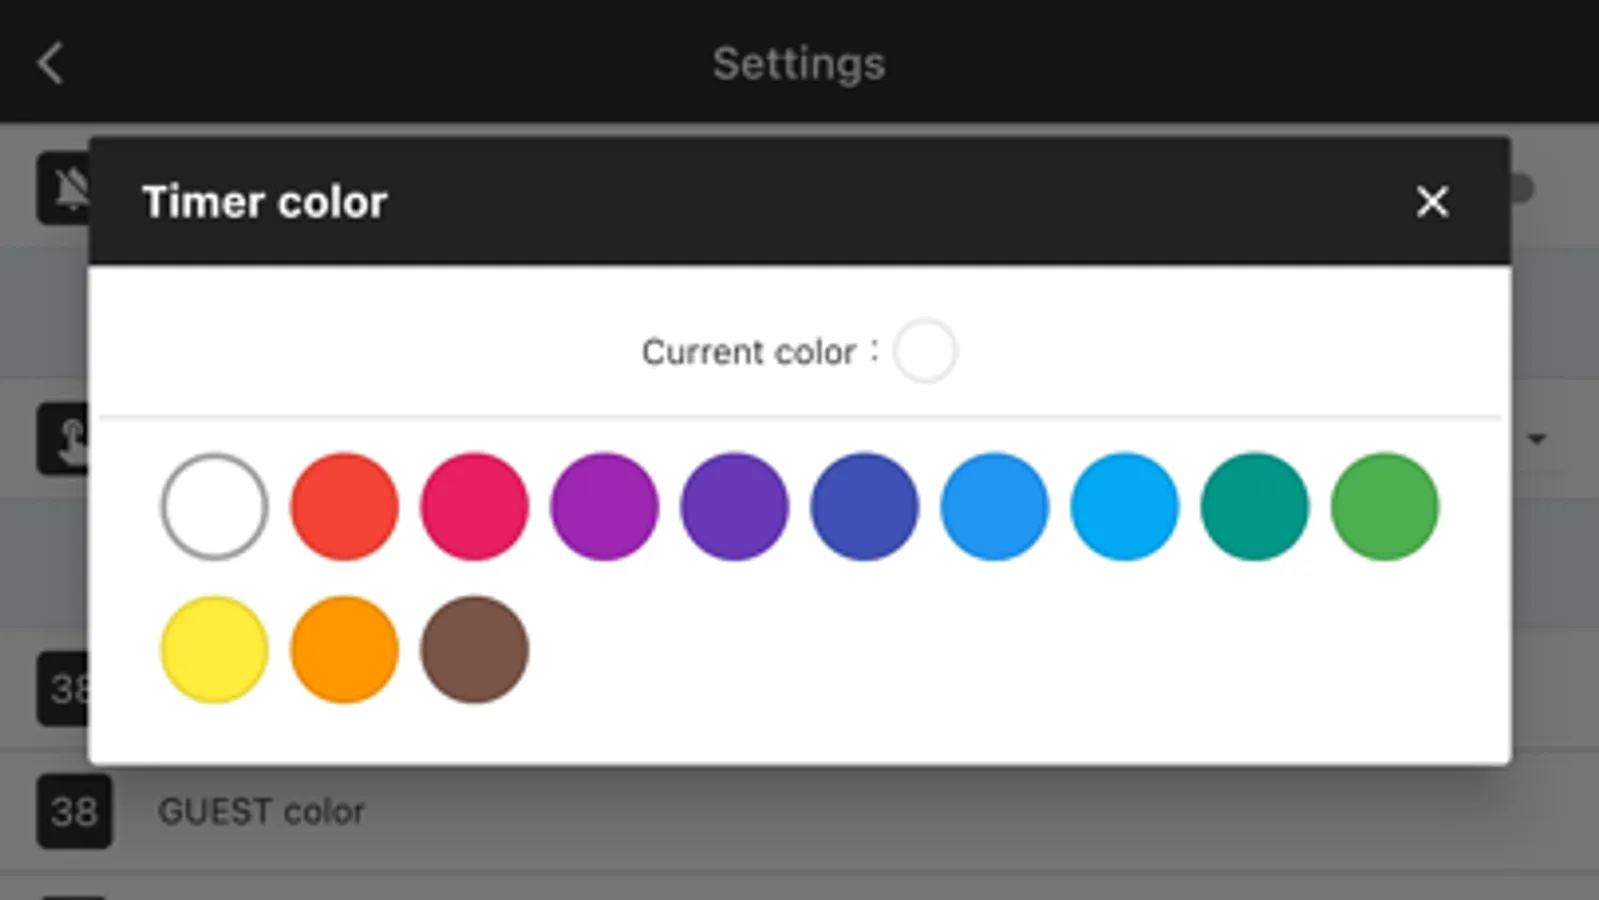Close the Timer color dialog
The image size is (1599, 900).
tap(1432, 201)
